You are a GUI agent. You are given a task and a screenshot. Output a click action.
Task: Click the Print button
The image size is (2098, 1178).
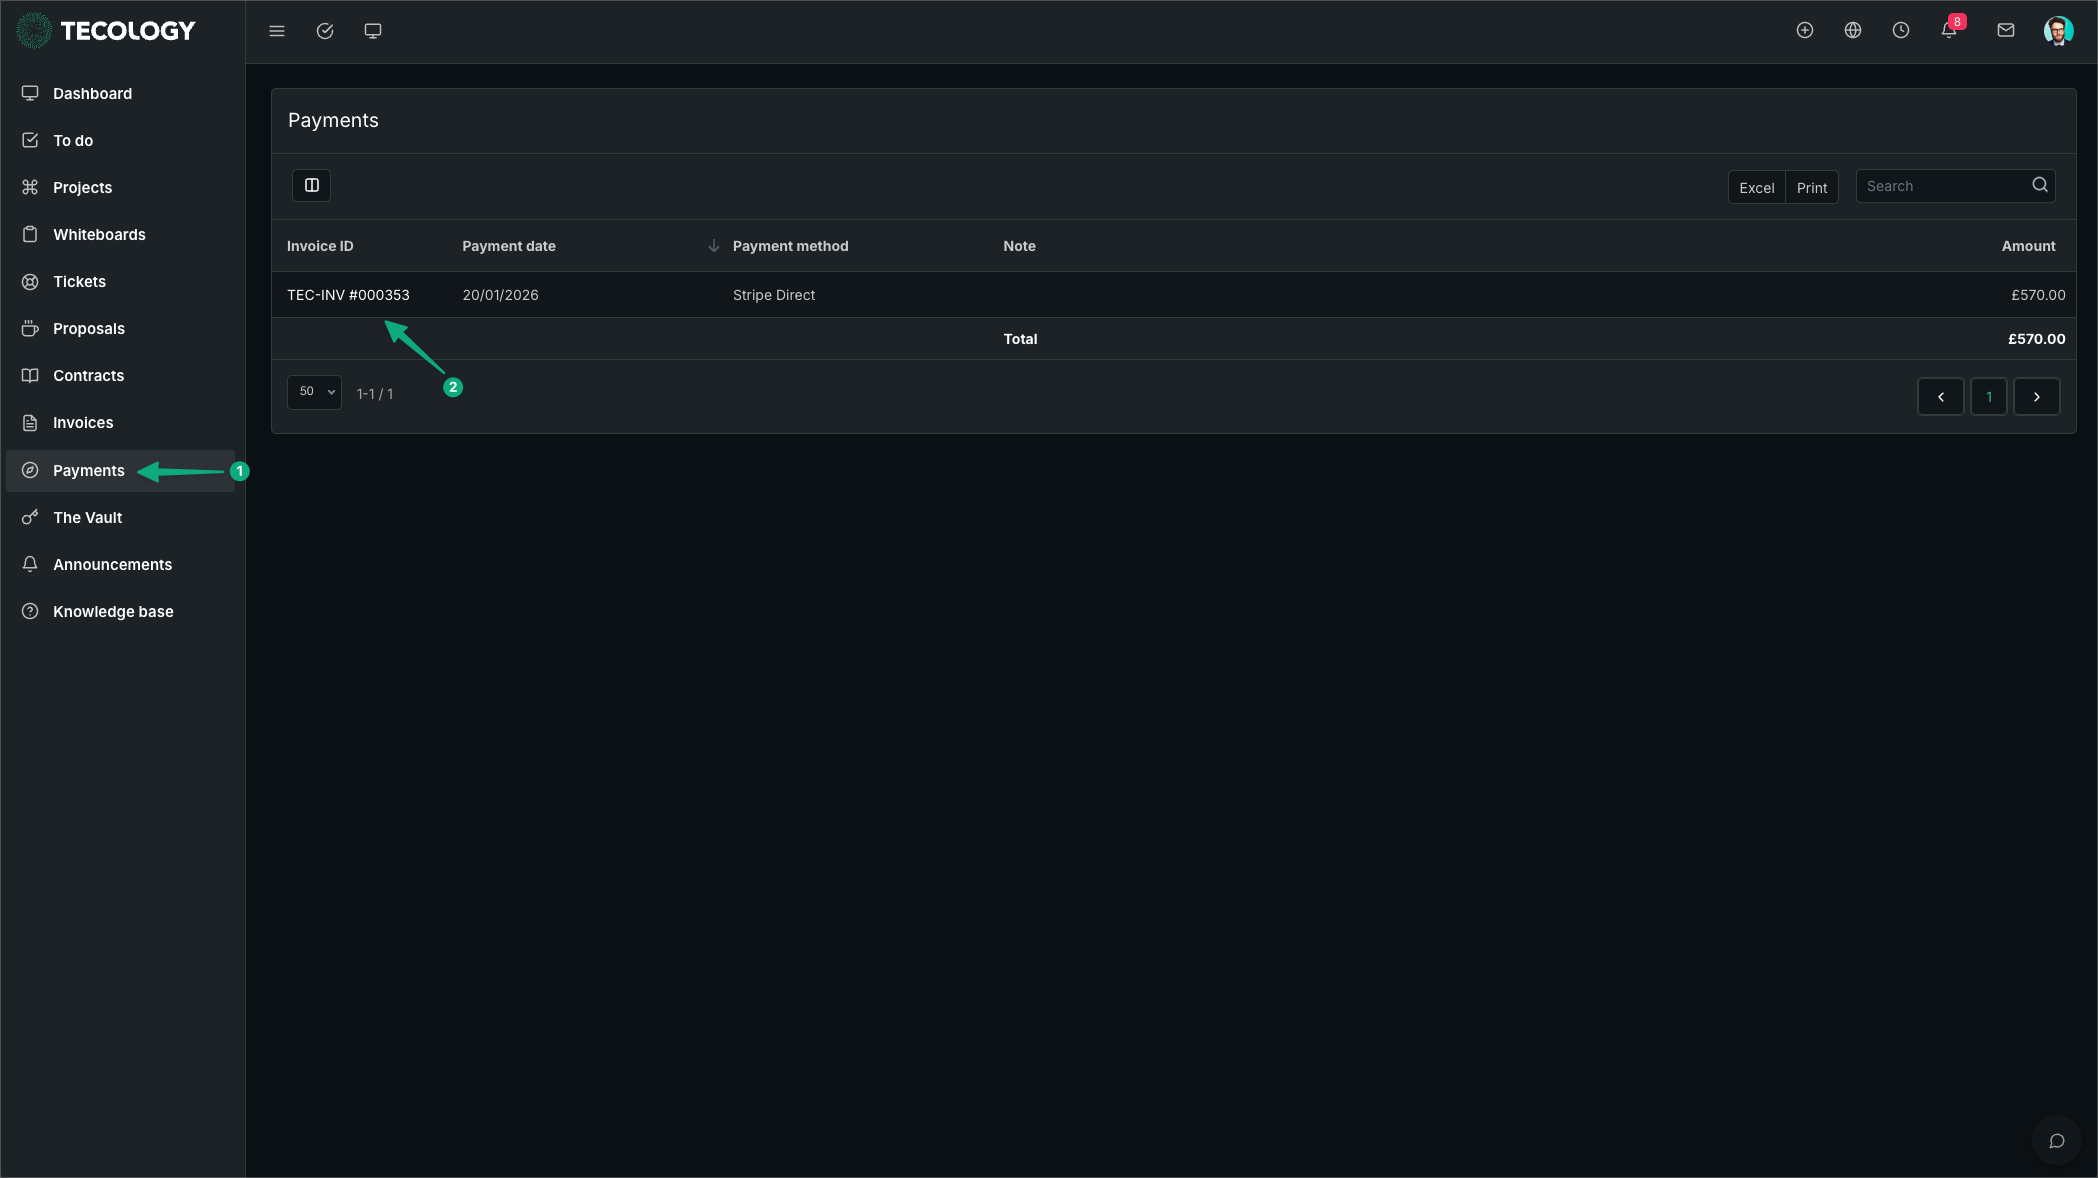coord(1811,188)
